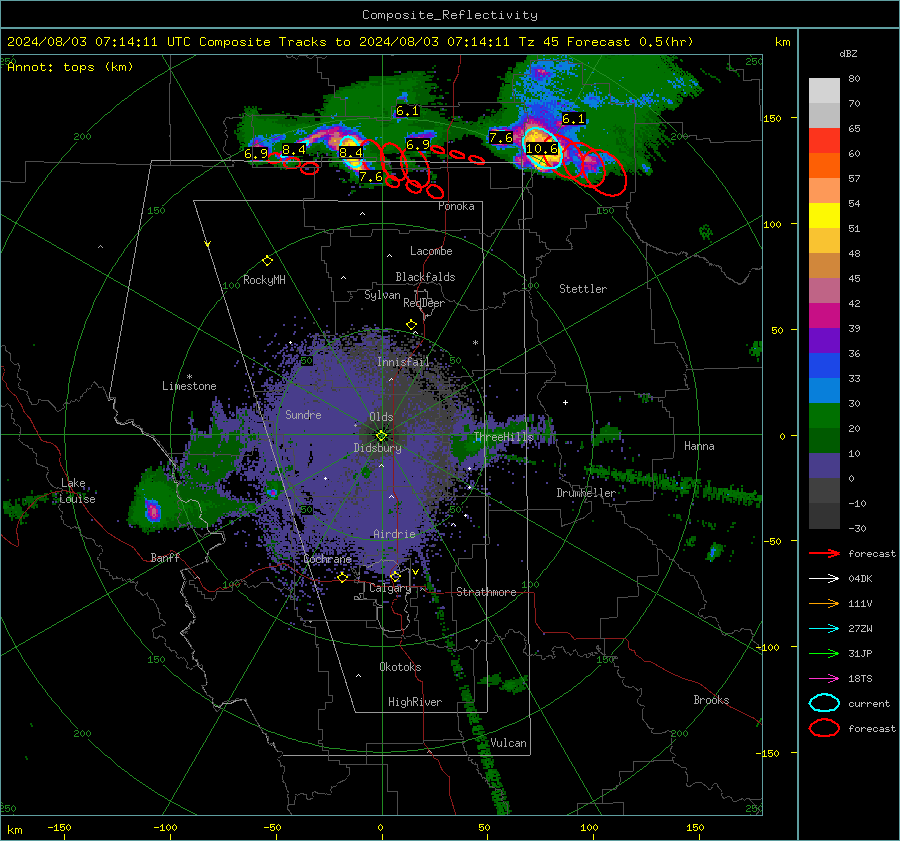
Task: Click the 80 value on dBZ scale
Action: 854,79
